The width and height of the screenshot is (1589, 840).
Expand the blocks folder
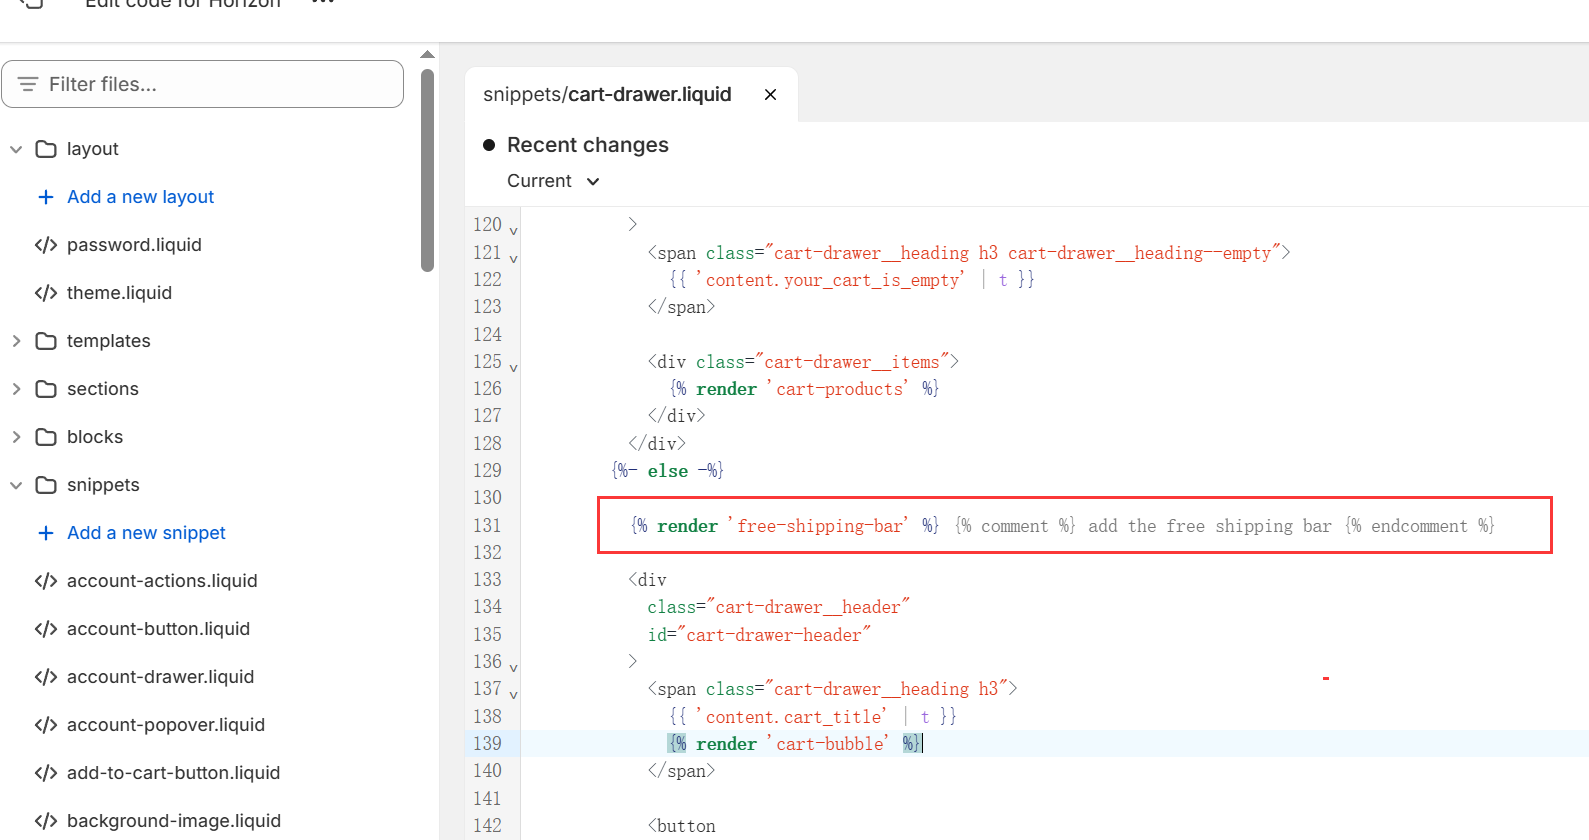point(16,437)
